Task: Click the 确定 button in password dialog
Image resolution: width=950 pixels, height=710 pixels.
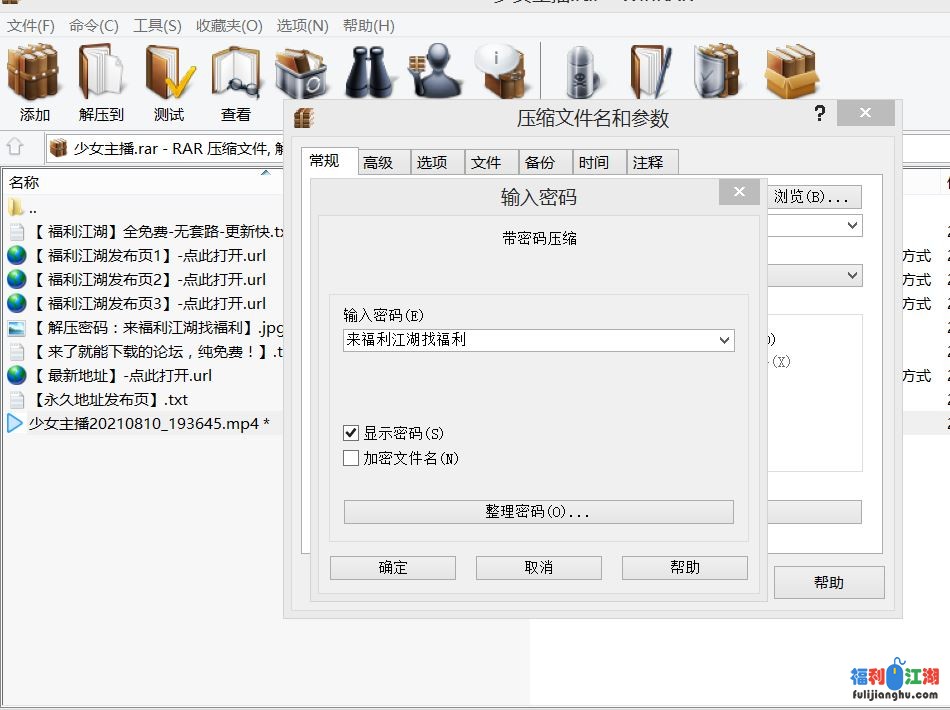Action: (393, 568)
